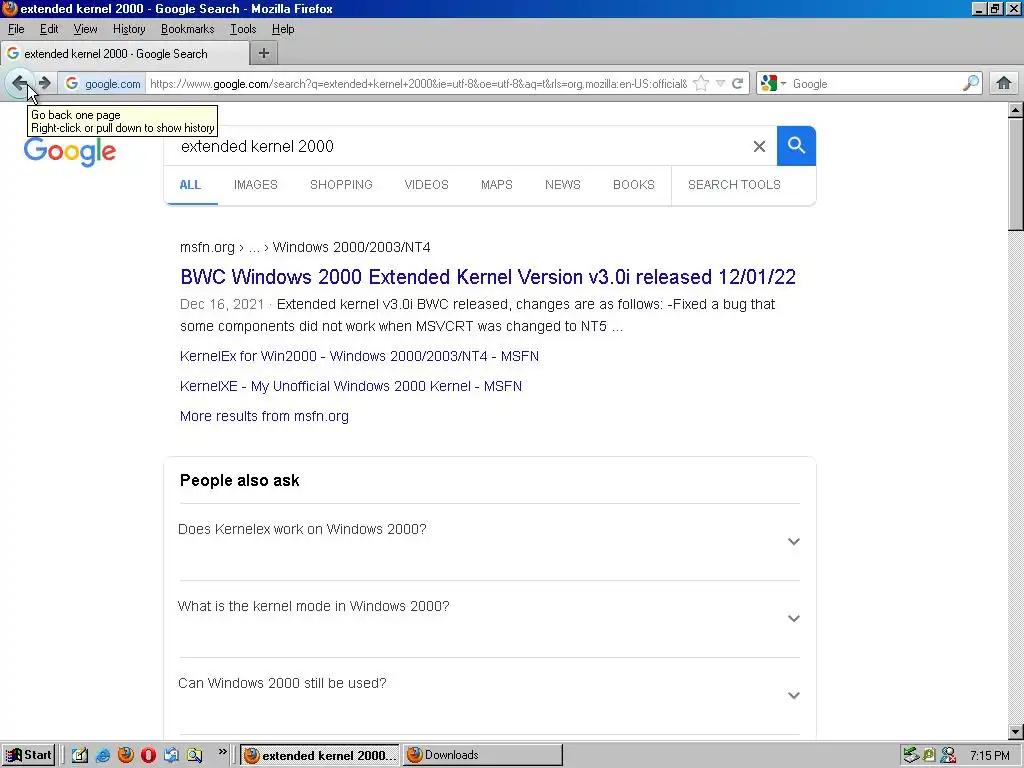This screenshot has width=1024, height=768.
Task: Clear the Google search query with X
Action: pos(759,146)
